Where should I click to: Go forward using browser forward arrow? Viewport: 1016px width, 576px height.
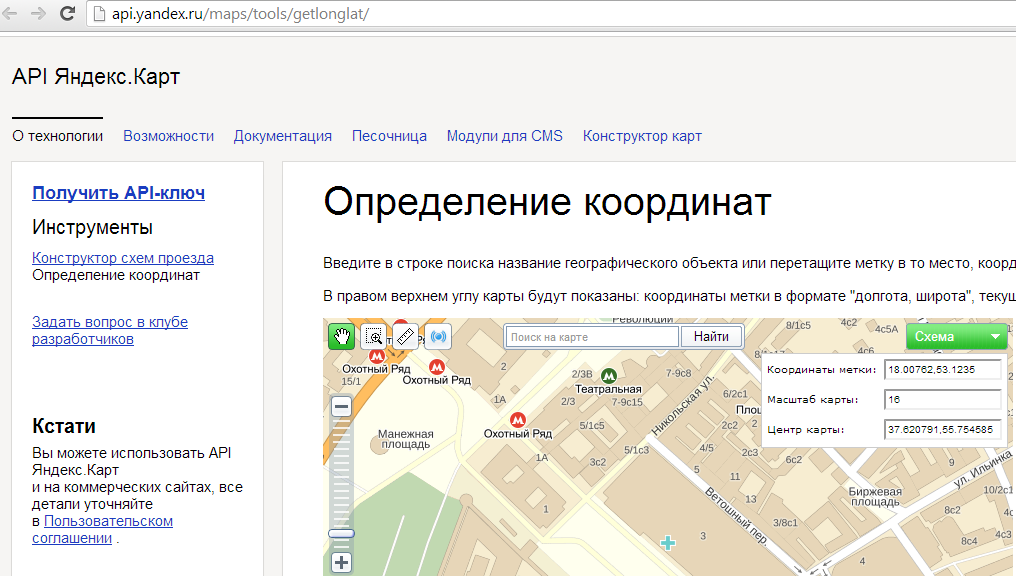(x=38, y=14)
